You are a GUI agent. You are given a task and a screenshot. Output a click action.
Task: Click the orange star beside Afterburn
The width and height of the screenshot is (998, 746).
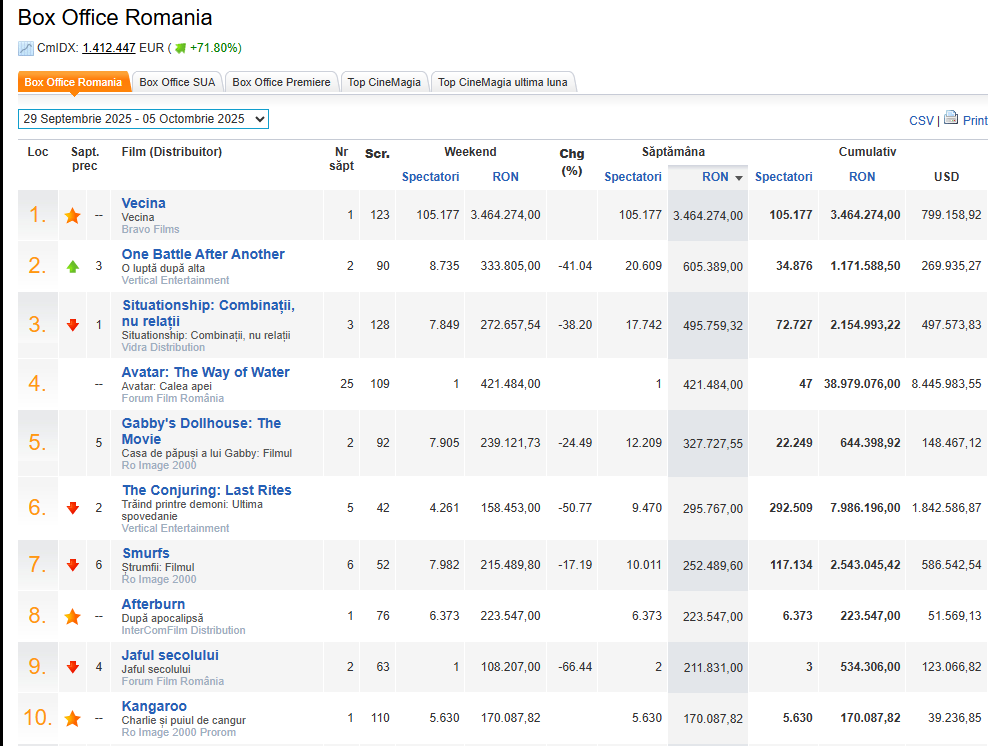(72, 617)
